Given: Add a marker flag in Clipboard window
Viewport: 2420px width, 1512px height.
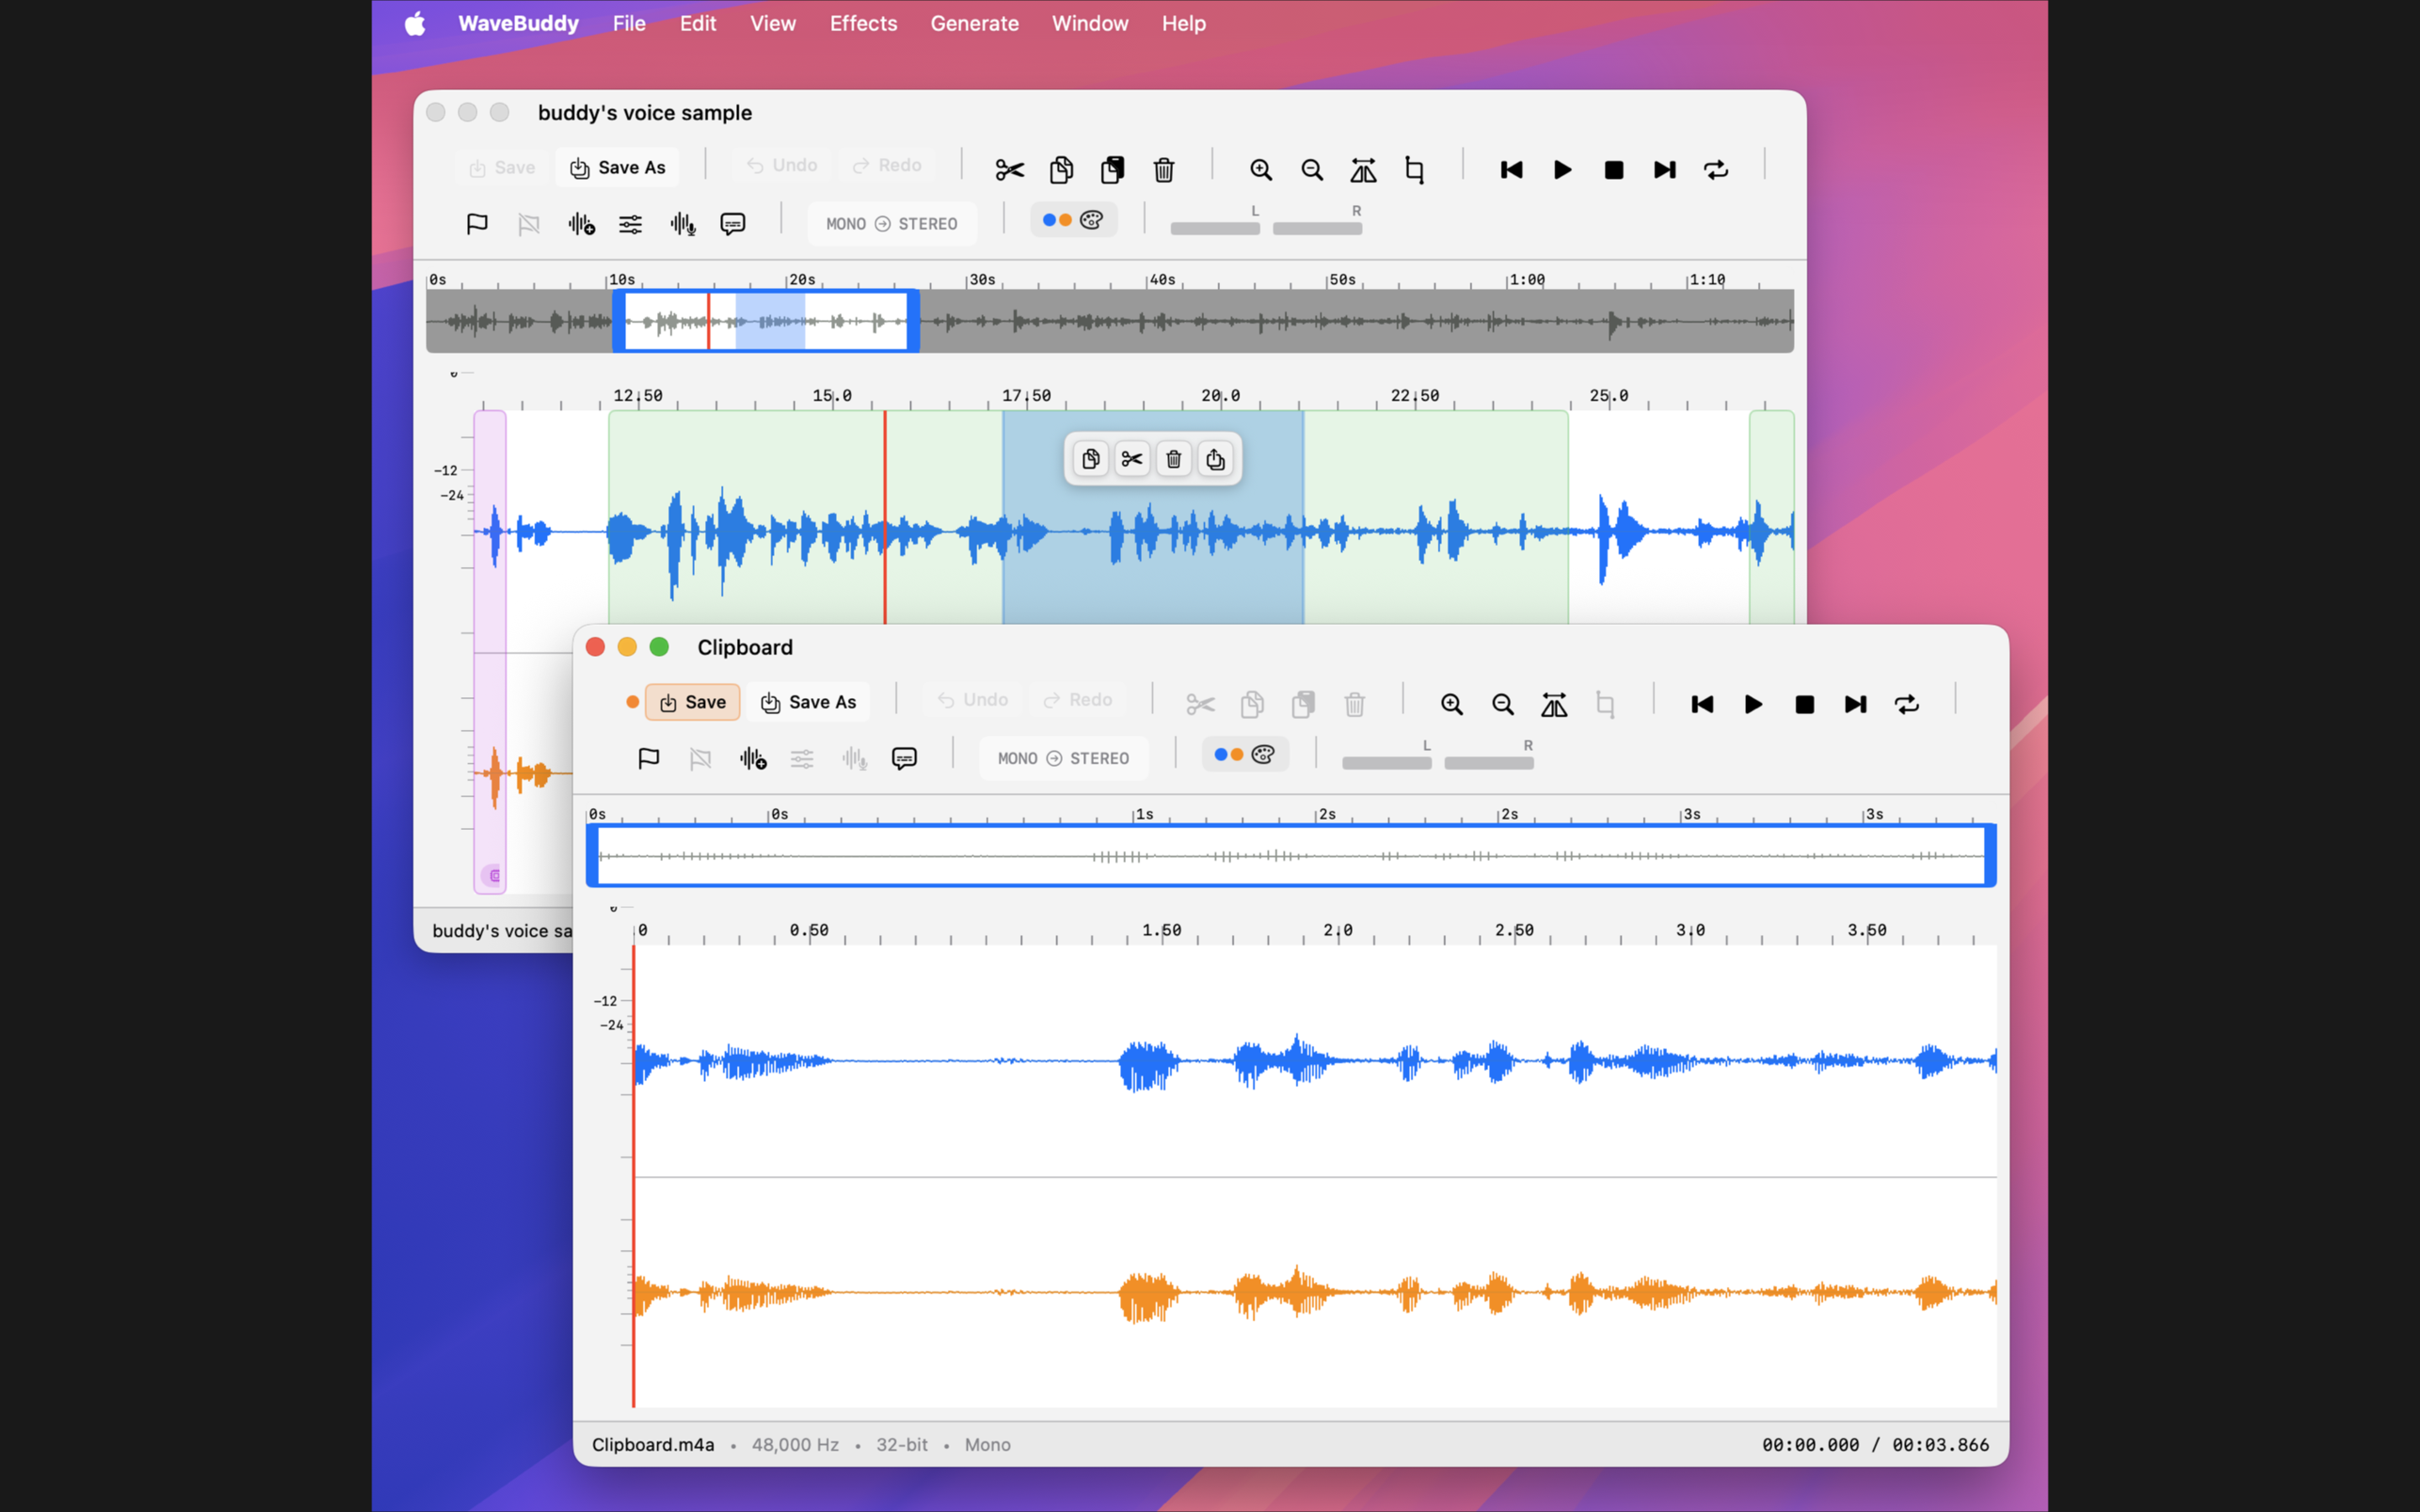Looking at the screenshot, I should tap(649, 758).
